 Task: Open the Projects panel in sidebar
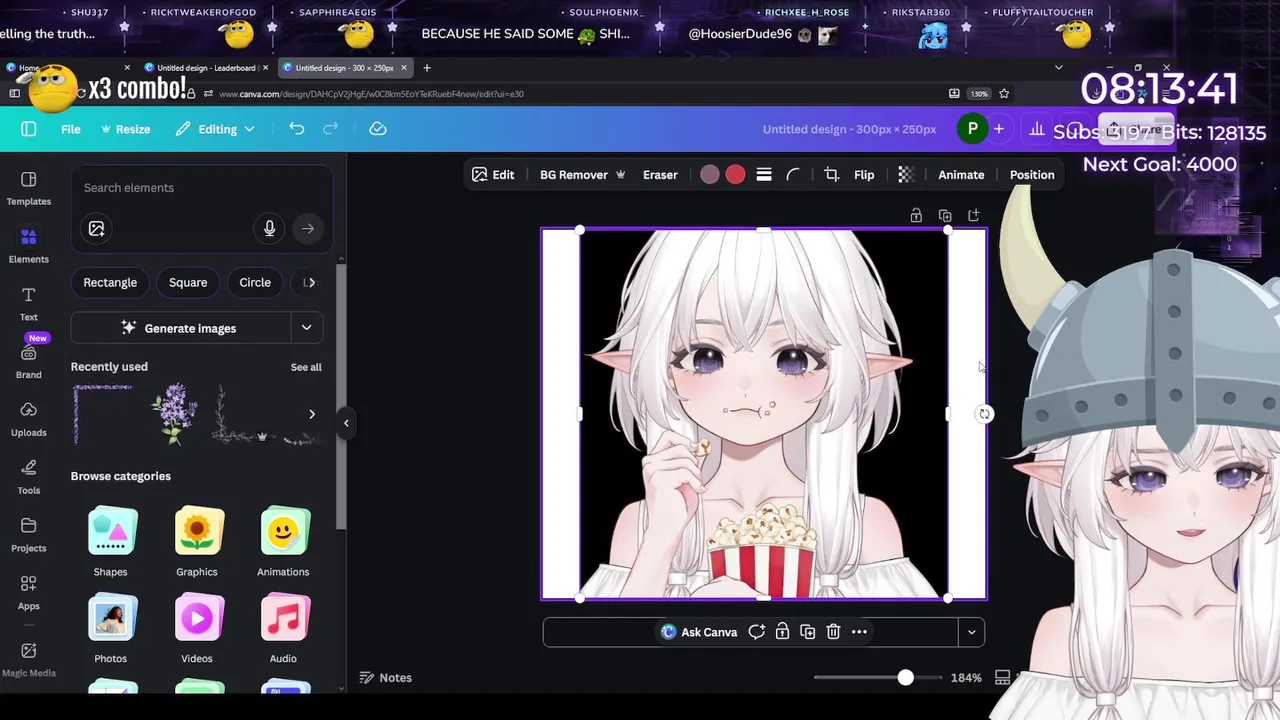(x=28, y=534)
